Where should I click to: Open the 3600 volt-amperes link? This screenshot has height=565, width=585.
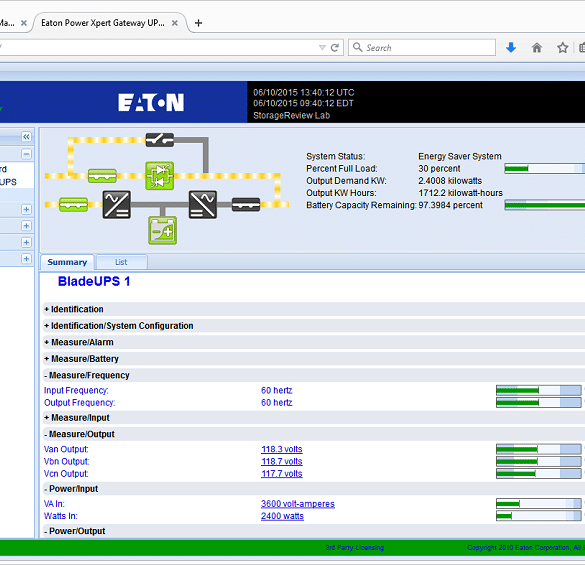coord(298,503)
